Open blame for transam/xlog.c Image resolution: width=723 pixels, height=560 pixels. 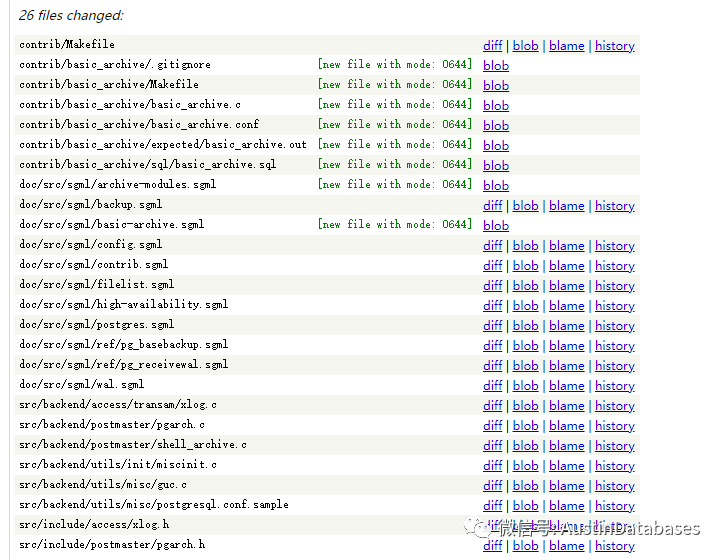[x=566, y=406]
